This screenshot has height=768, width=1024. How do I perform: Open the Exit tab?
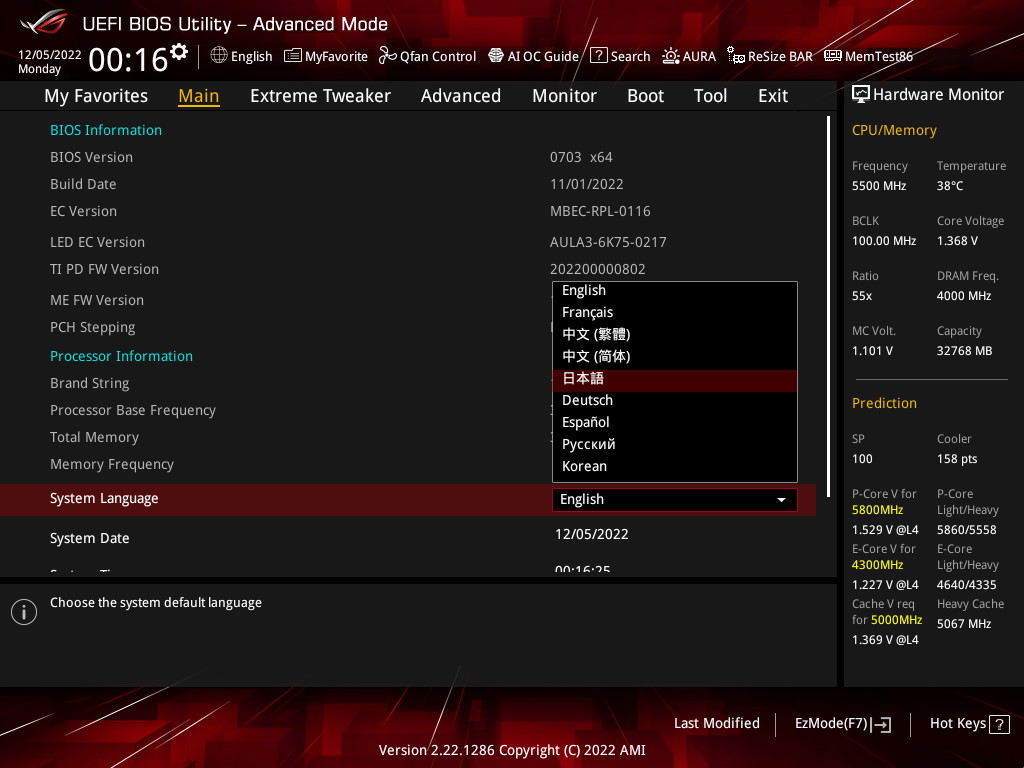(x=773, y=96)
